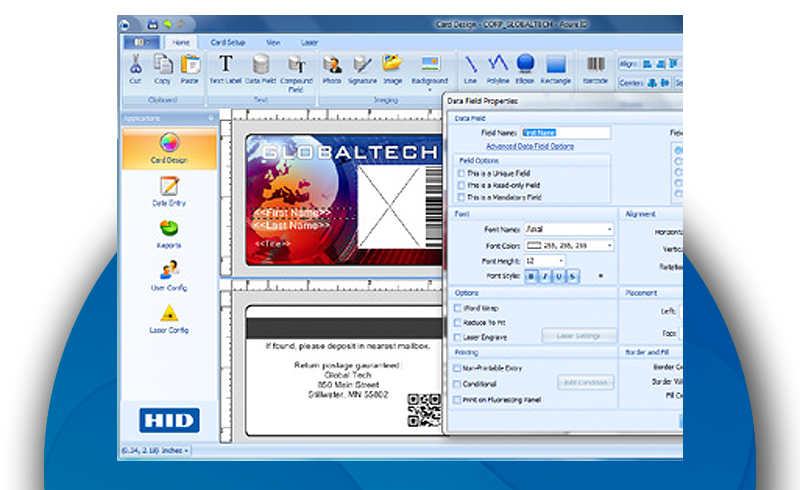Open the Inches units dropdown in status bar
Screen dimensions: 800x490
[x=186, y=451]
